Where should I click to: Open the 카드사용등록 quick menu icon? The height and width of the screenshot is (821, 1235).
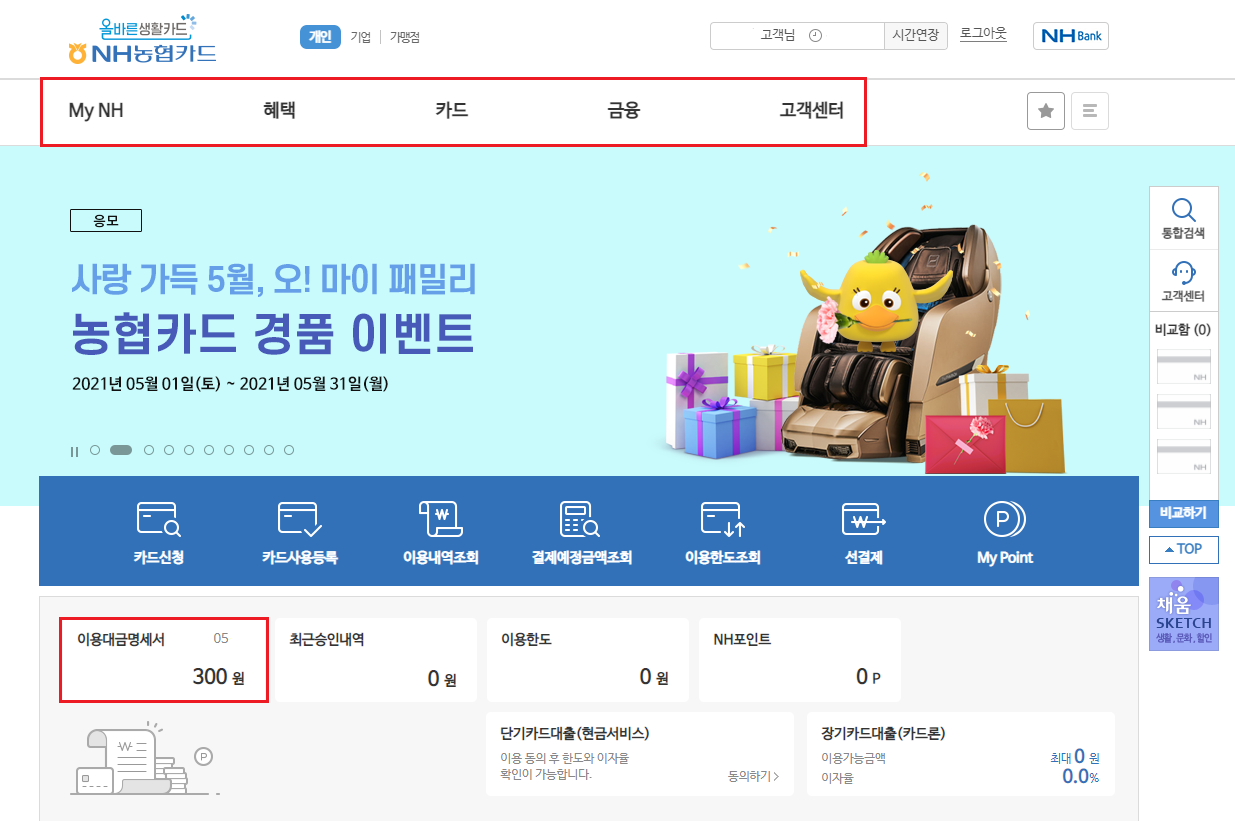click(299, 533)
